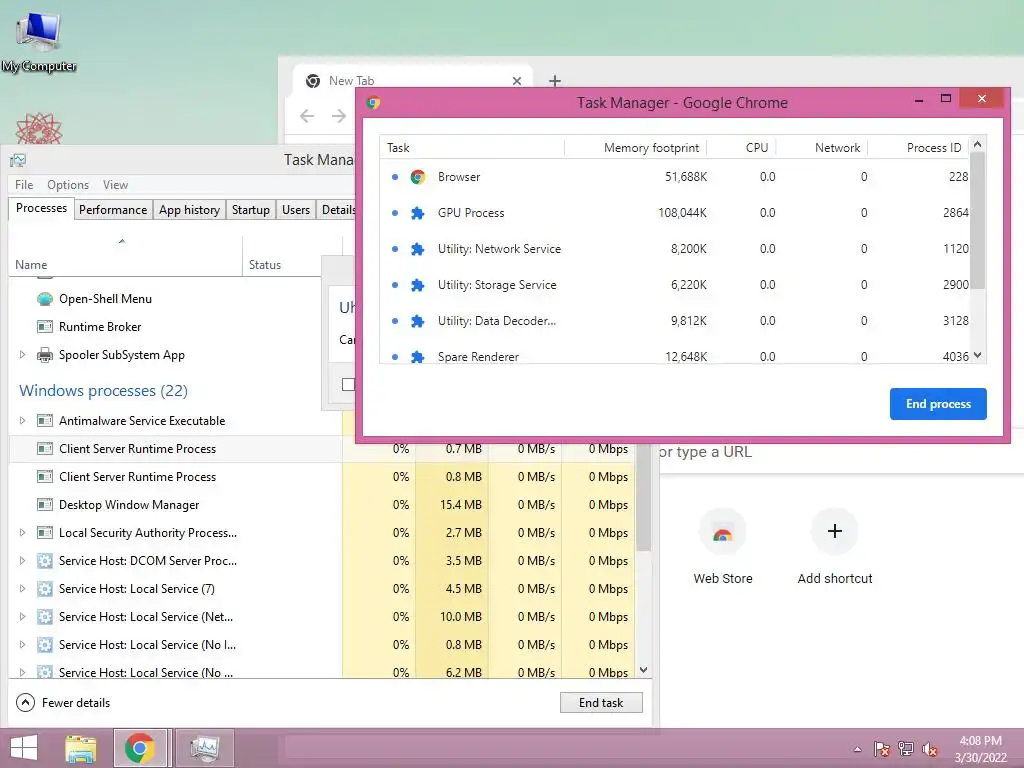Screen dimensions: 1024x768
Task: Show hidden tray icons arrow
Action: point(857,750)
